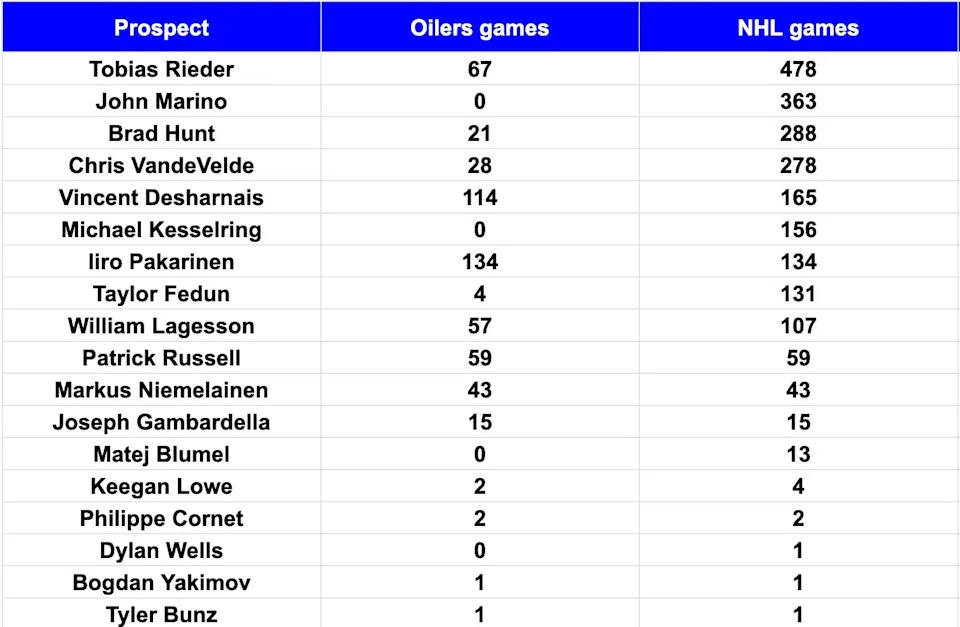Select the Patrick Russell name cell
This screenshot has height=627, width=960.
point(161,358)
